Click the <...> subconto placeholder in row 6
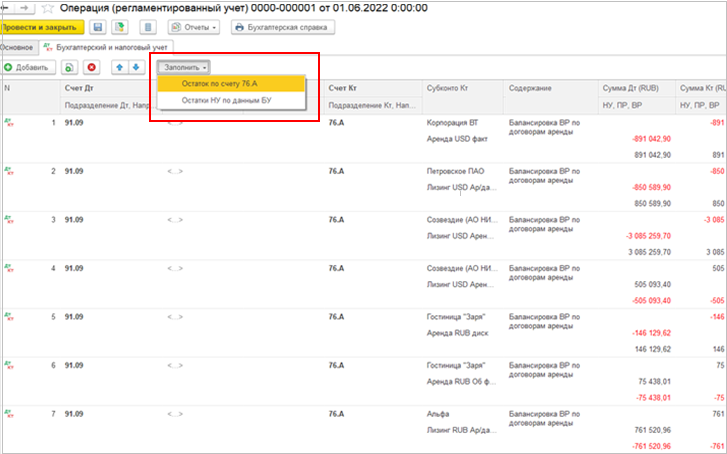The image size is (727, 454). [x=175, y=365]
